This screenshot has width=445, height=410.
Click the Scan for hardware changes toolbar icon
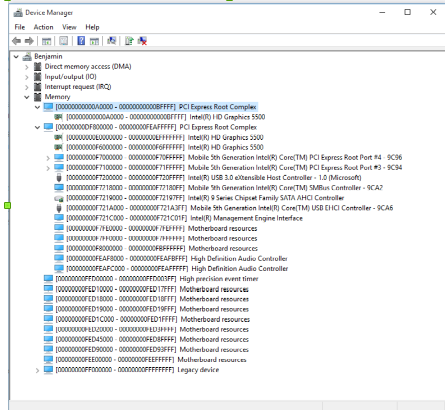tap(112, 41)
